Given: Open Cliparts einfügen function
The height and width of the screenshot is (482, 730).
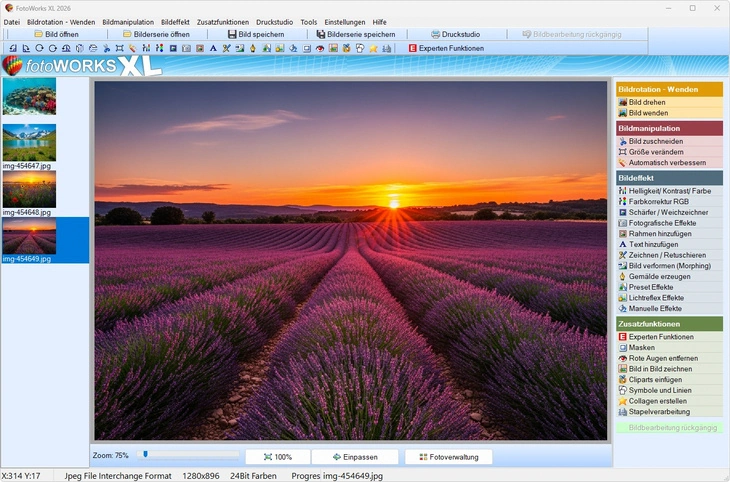Looking at the screenshot, I should pos(655,379).
